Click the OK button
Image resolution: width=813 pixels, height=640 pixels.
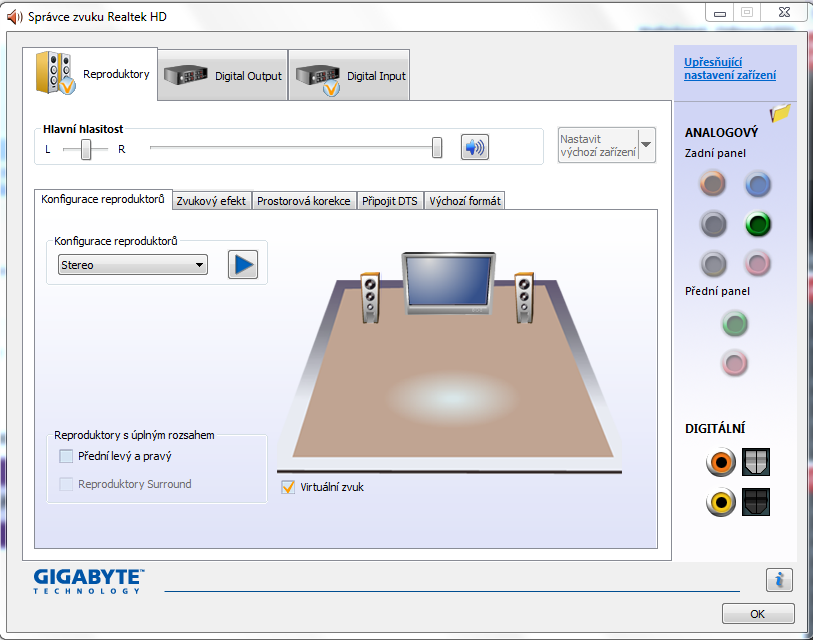pyautogui.click(x=758, y=614)
